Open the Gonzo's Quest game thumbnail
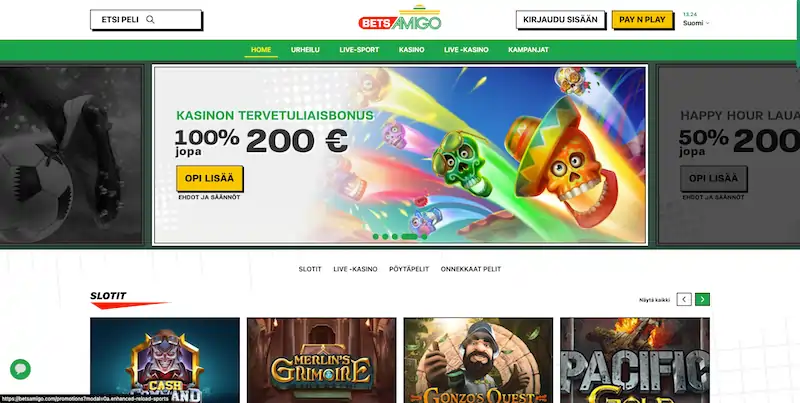Viewport: 800px width, 403px height. coord(478,360)
